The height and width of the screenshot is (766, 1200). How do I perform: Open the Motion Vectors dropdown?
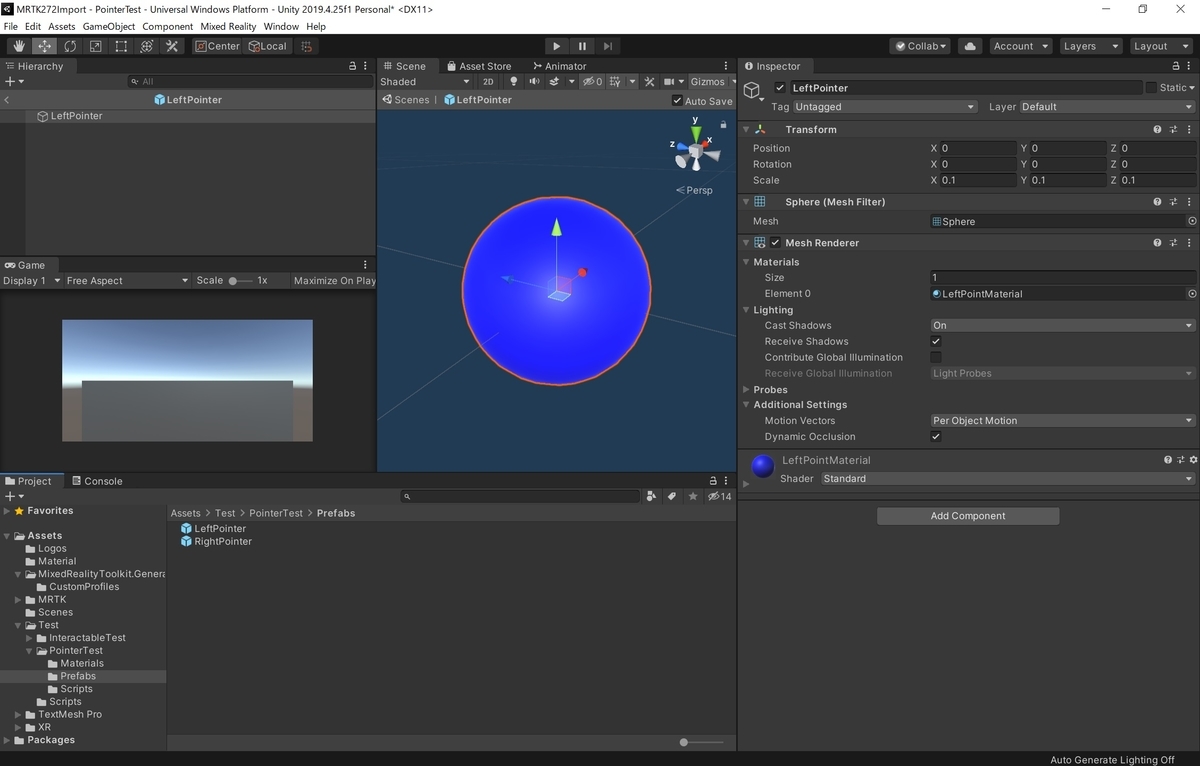[1062, 421]
